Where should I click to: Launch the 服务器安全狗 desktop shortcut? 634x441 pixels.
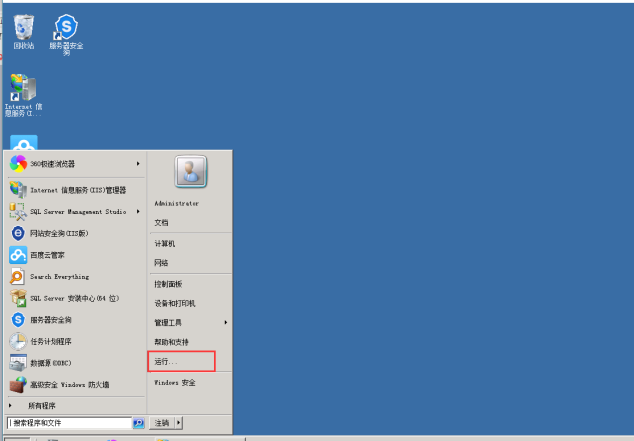coord(66,34)
